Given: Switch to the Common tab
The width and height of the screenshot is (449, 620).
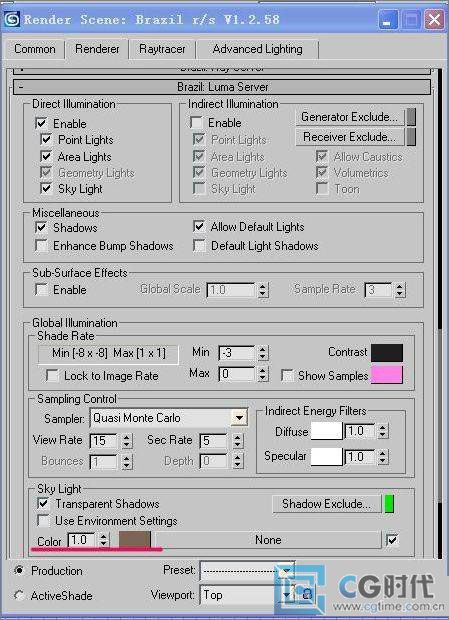Looking at the screenshot, I should [x=34, y=49].
